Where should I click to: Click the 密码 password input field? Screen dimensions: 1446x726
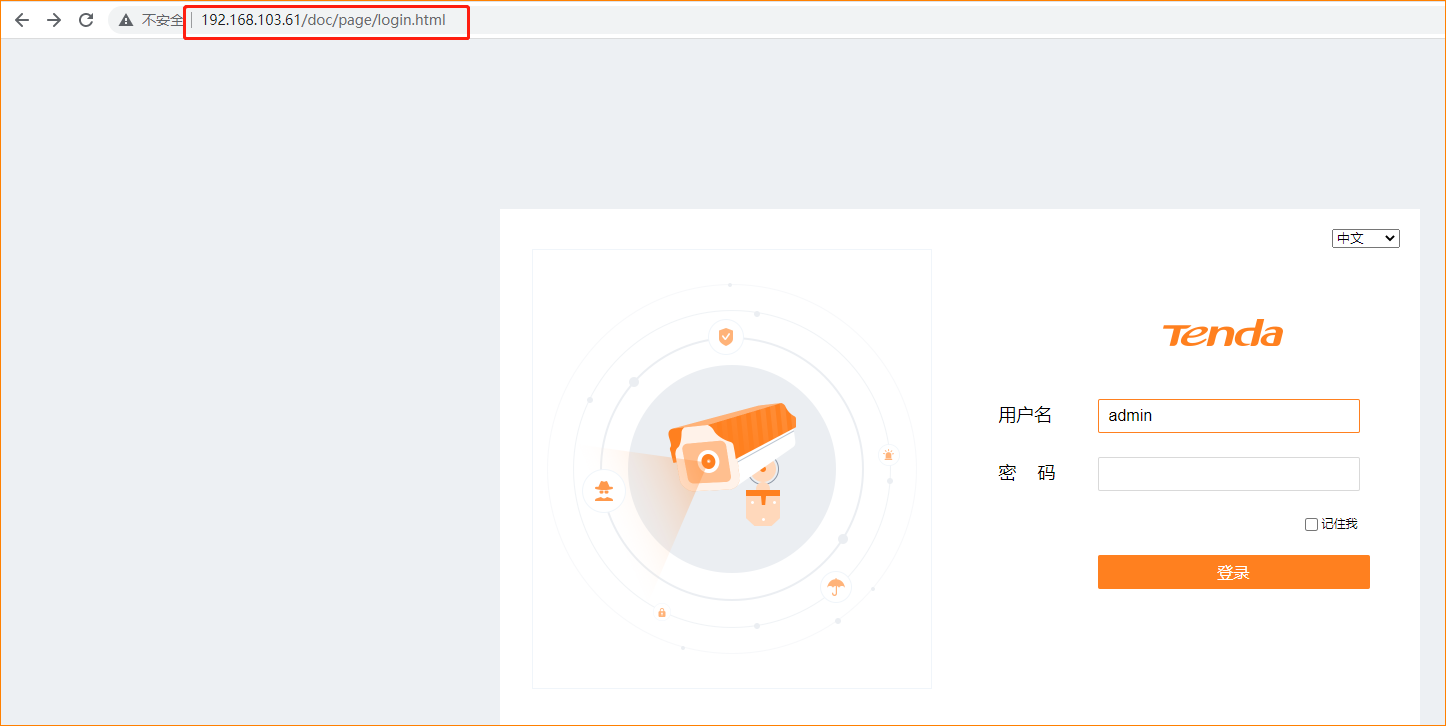click(x=1228, y=474)
